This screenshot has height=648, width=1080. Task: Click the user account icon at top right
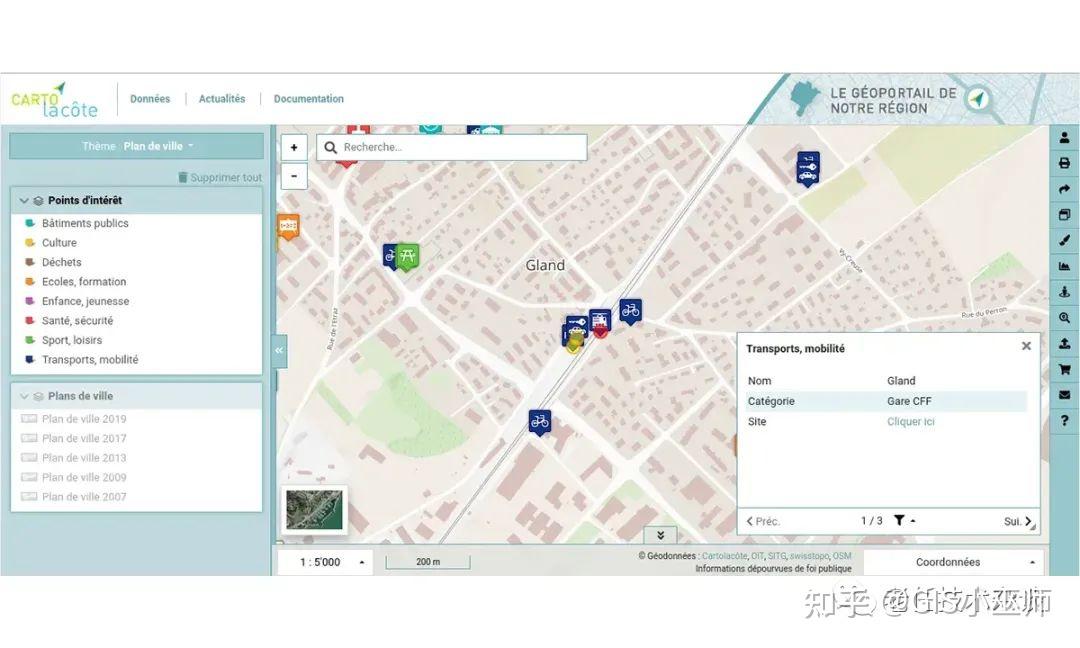click(x=1064, y=136)
